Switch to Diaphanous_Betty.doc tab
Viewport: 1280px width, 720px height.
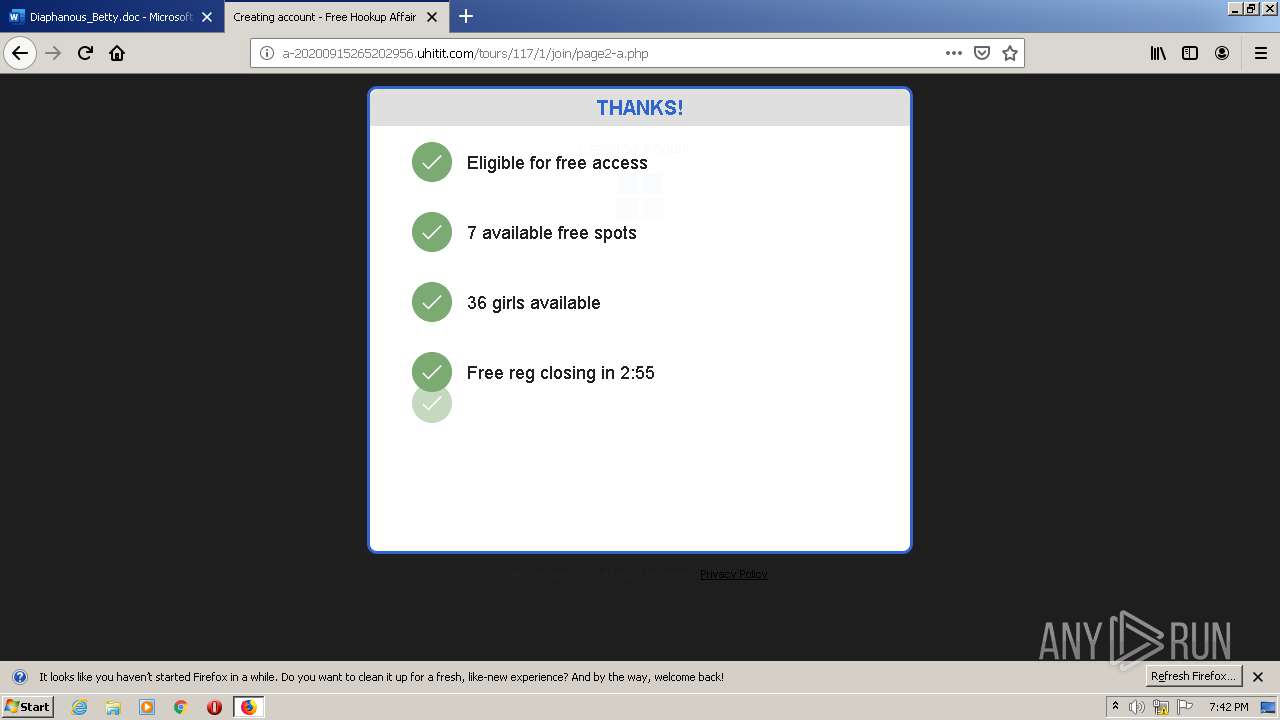coord(112,17)
